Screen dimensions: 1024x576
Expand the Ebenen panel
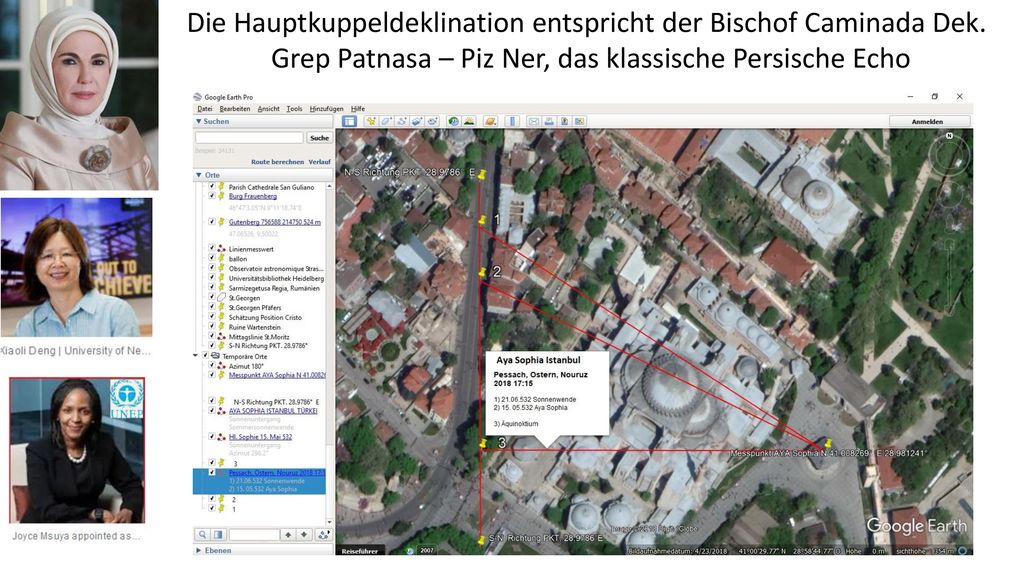[x=199, y=551]
